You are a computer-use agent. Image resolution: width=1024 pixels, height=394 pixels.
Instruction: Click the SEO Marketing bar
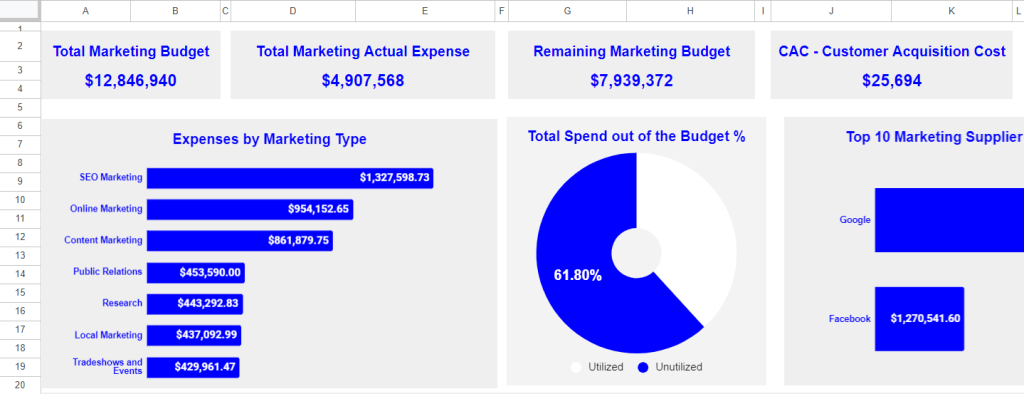(x=290, y=178)
